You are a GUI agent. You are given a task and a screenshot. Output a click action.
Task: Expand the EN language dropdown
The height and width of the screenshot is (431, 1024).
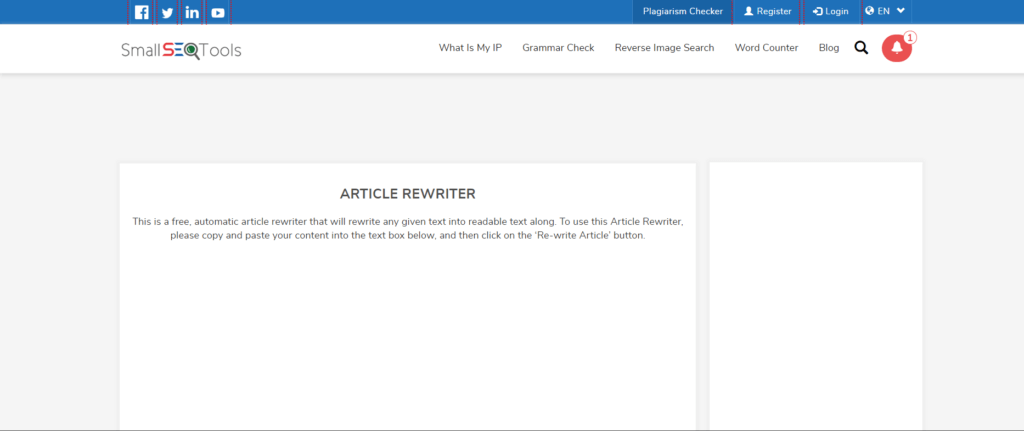(x=885, y=11)
